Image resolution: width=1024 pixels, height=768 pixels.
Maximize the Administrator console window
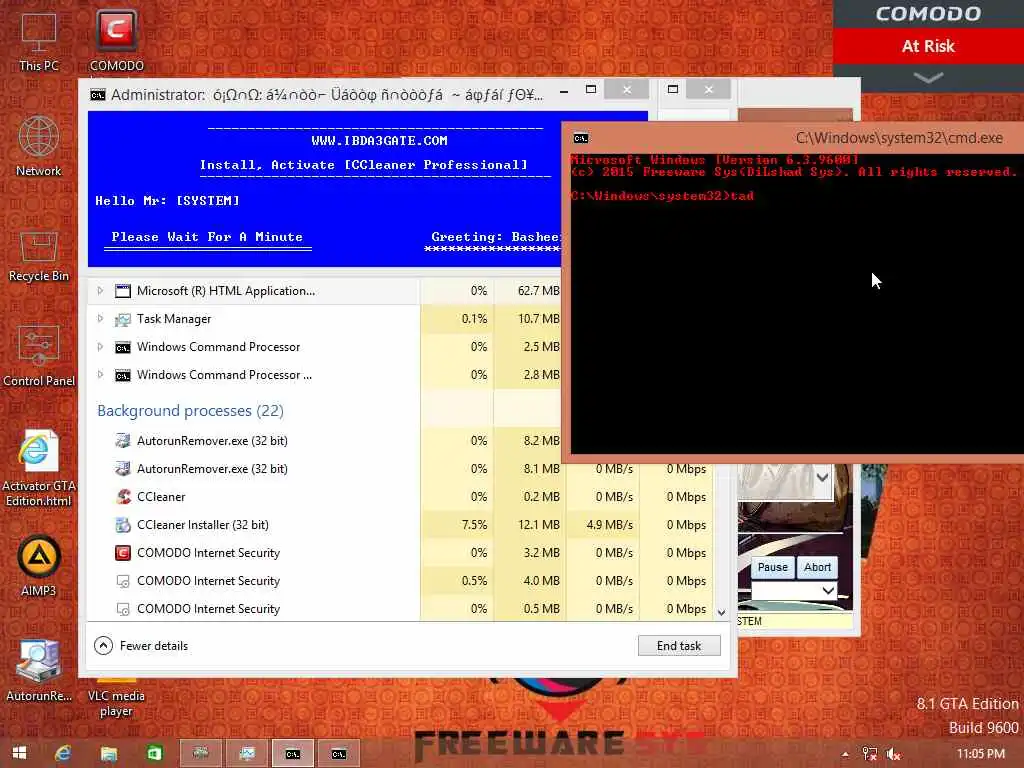tap(590, 89)
